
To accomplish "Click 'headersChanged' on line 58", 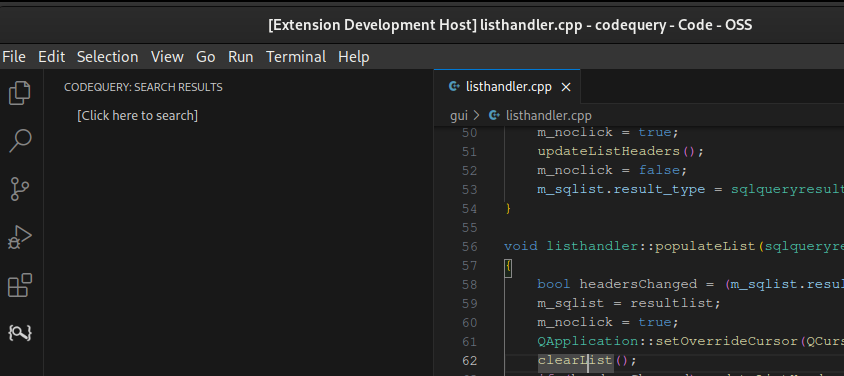I will [x=638, y=284].
